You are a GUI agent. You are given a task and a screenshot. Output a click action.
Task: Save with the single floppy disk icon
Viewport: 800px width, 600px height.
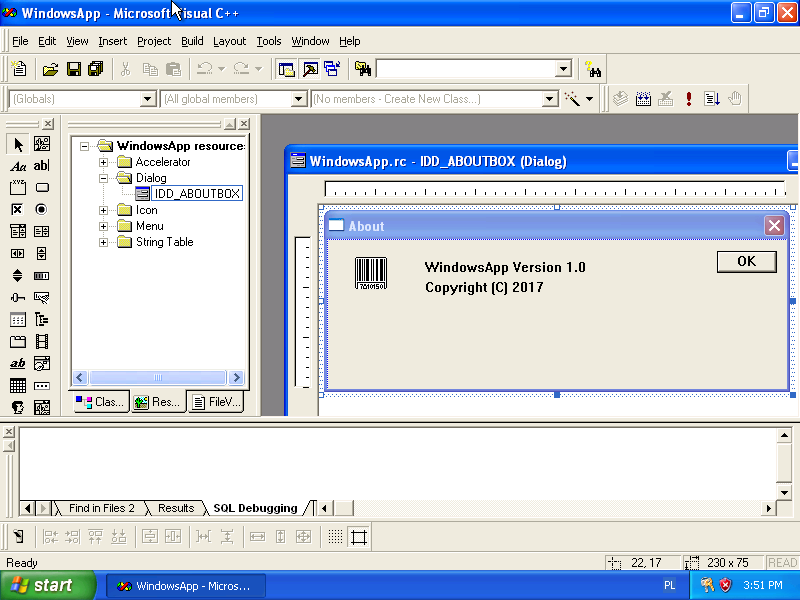tap(74, 69)
